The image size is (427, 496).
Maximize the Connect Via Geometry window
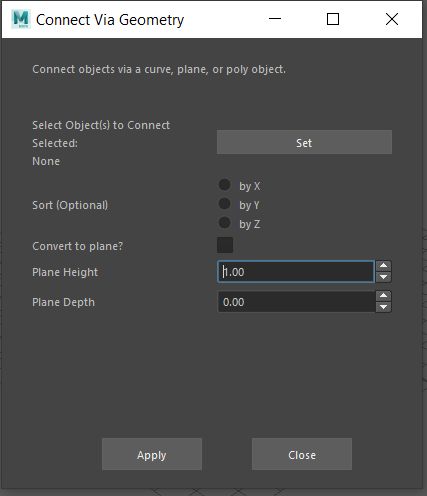[333, 19]
